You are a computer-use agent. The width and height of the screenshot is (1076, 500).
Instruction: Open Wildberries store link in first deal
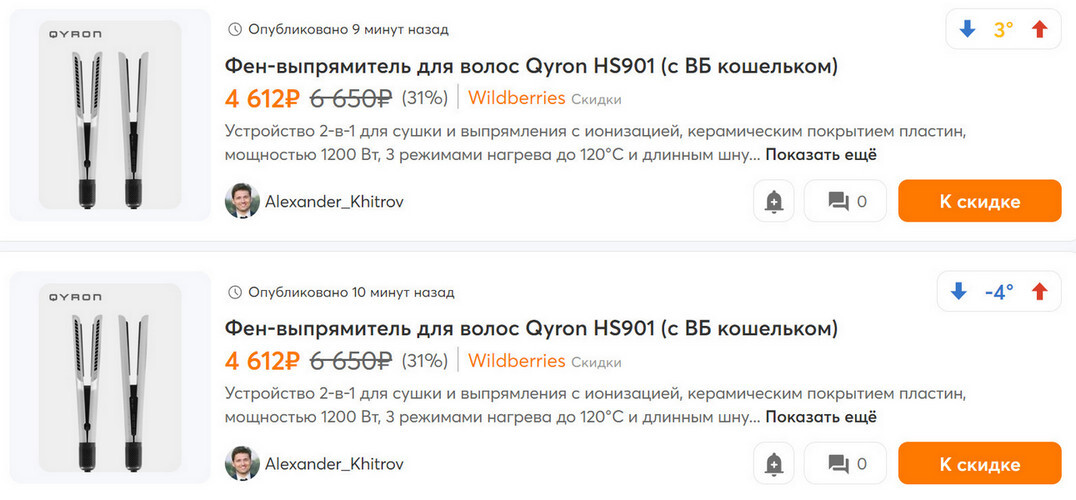tap(516, 98)
